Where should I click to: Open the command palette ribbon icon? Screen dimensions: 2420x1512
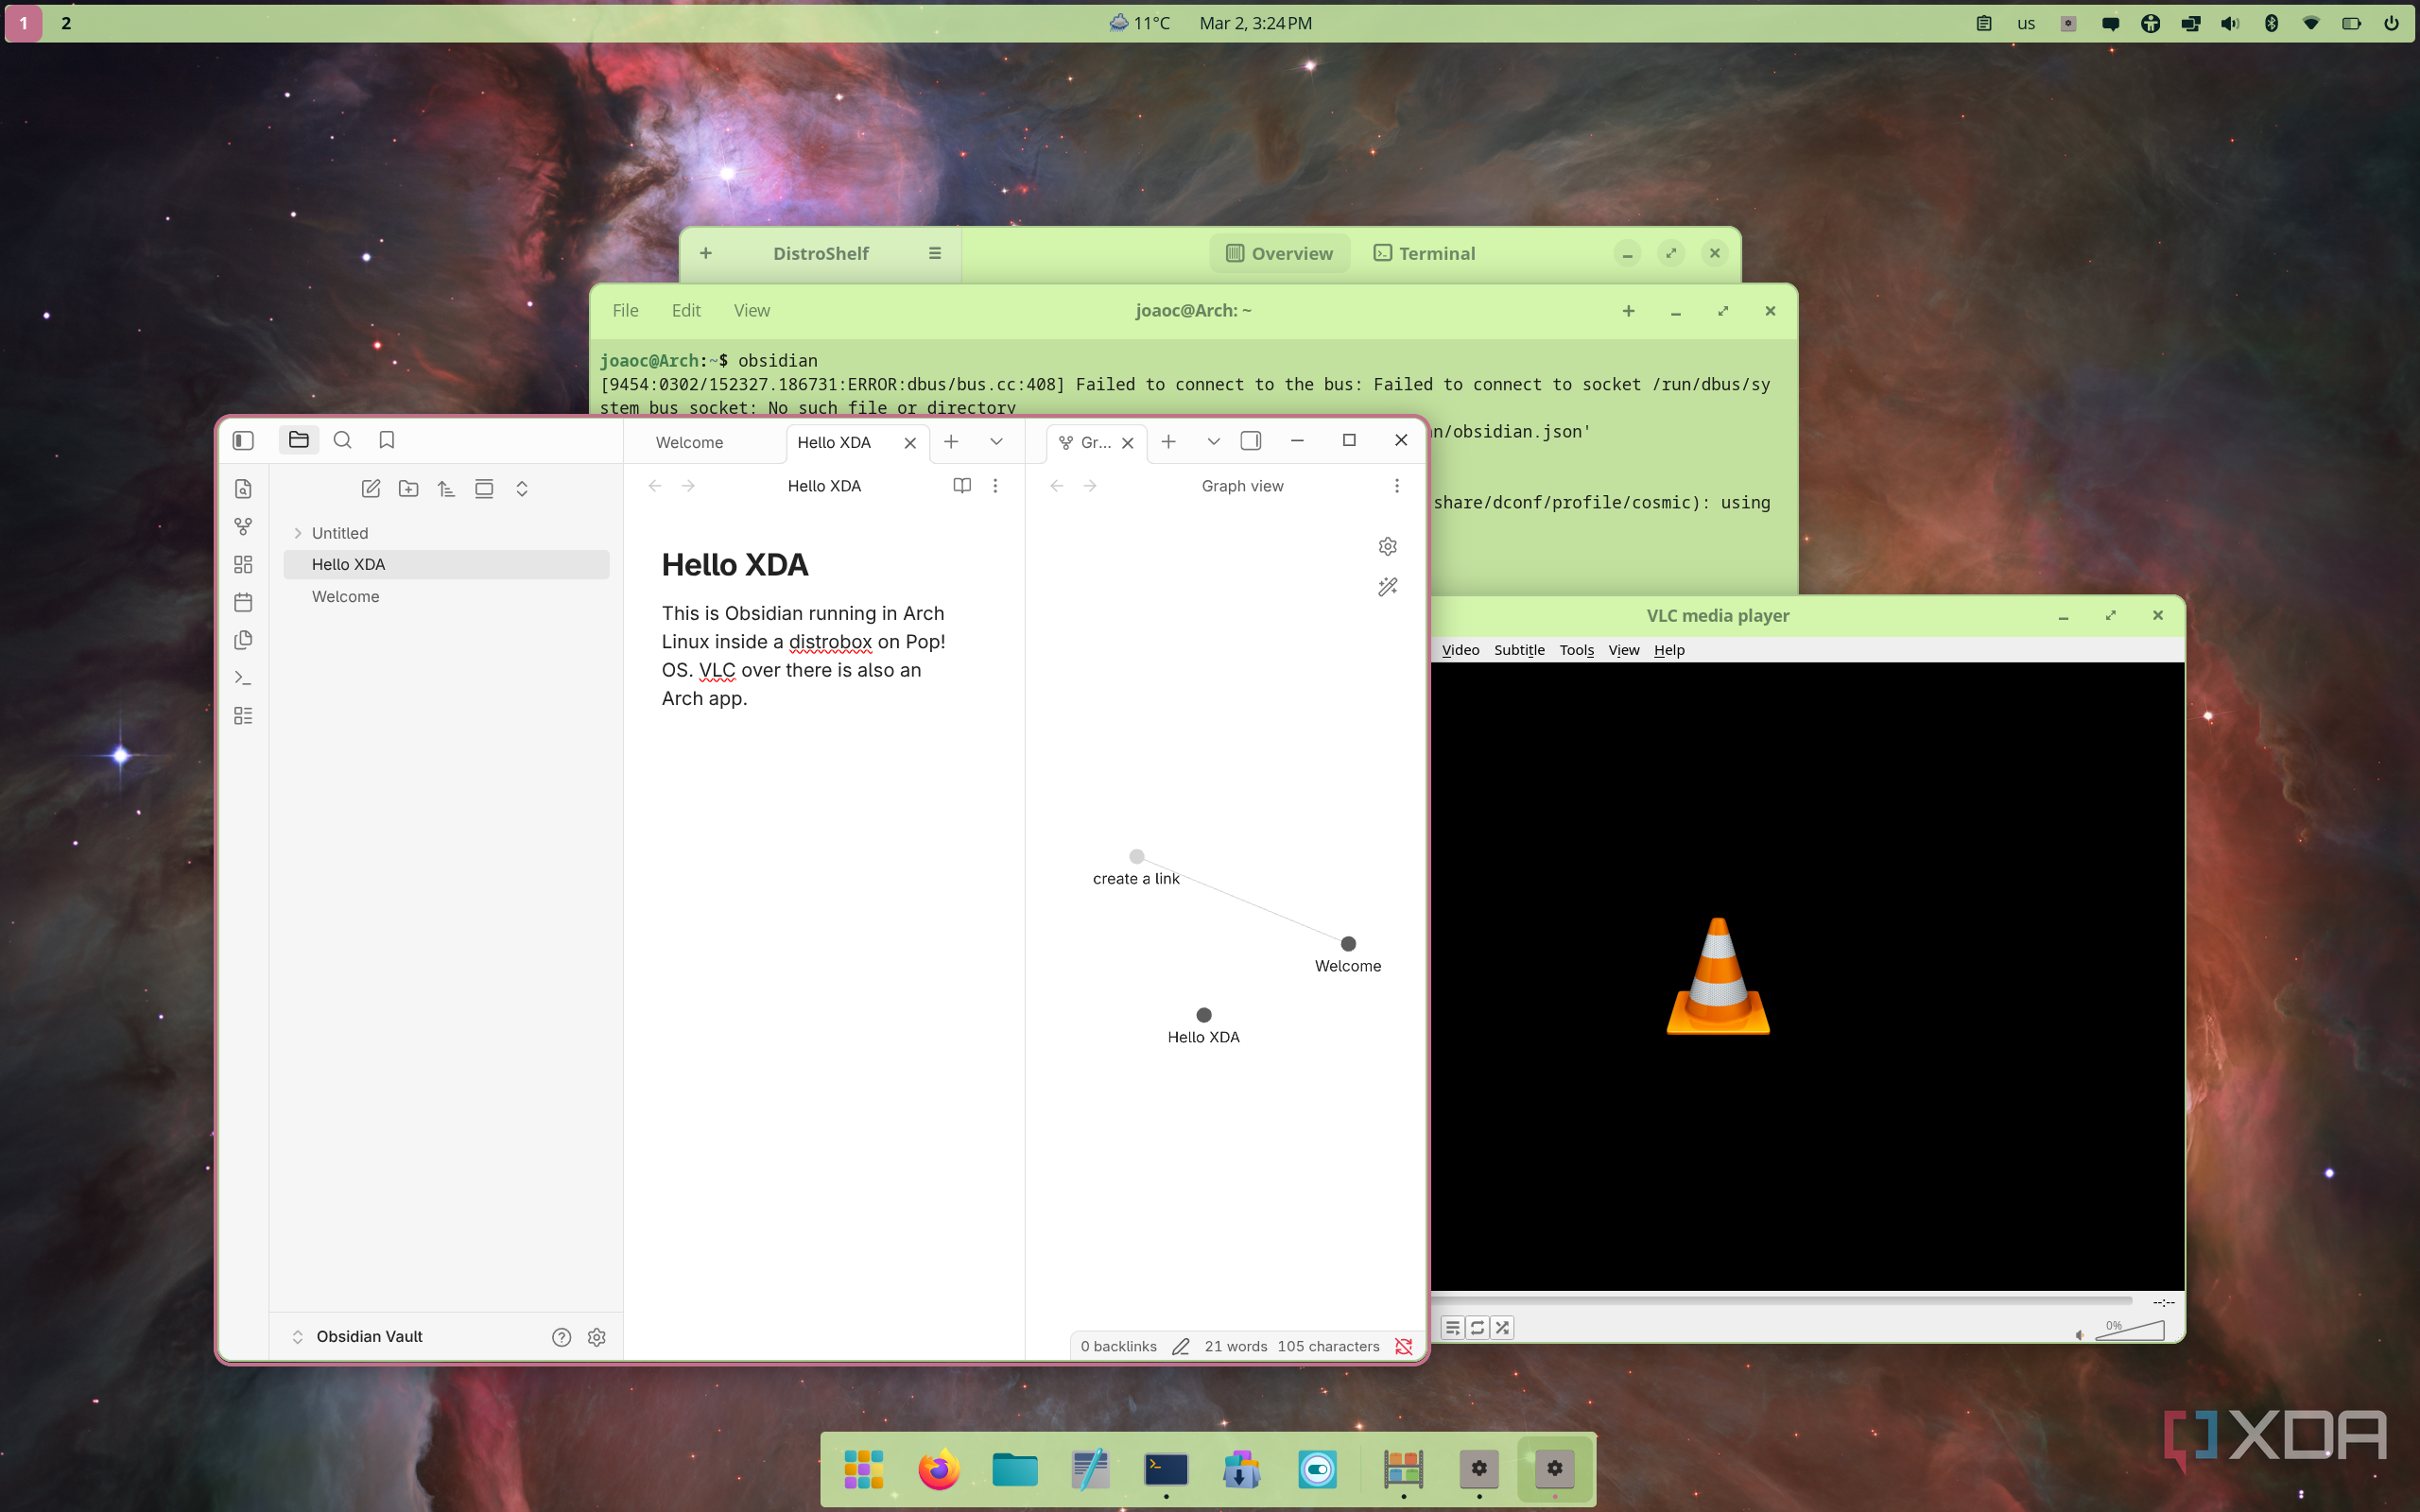click(x=243, y=678)
